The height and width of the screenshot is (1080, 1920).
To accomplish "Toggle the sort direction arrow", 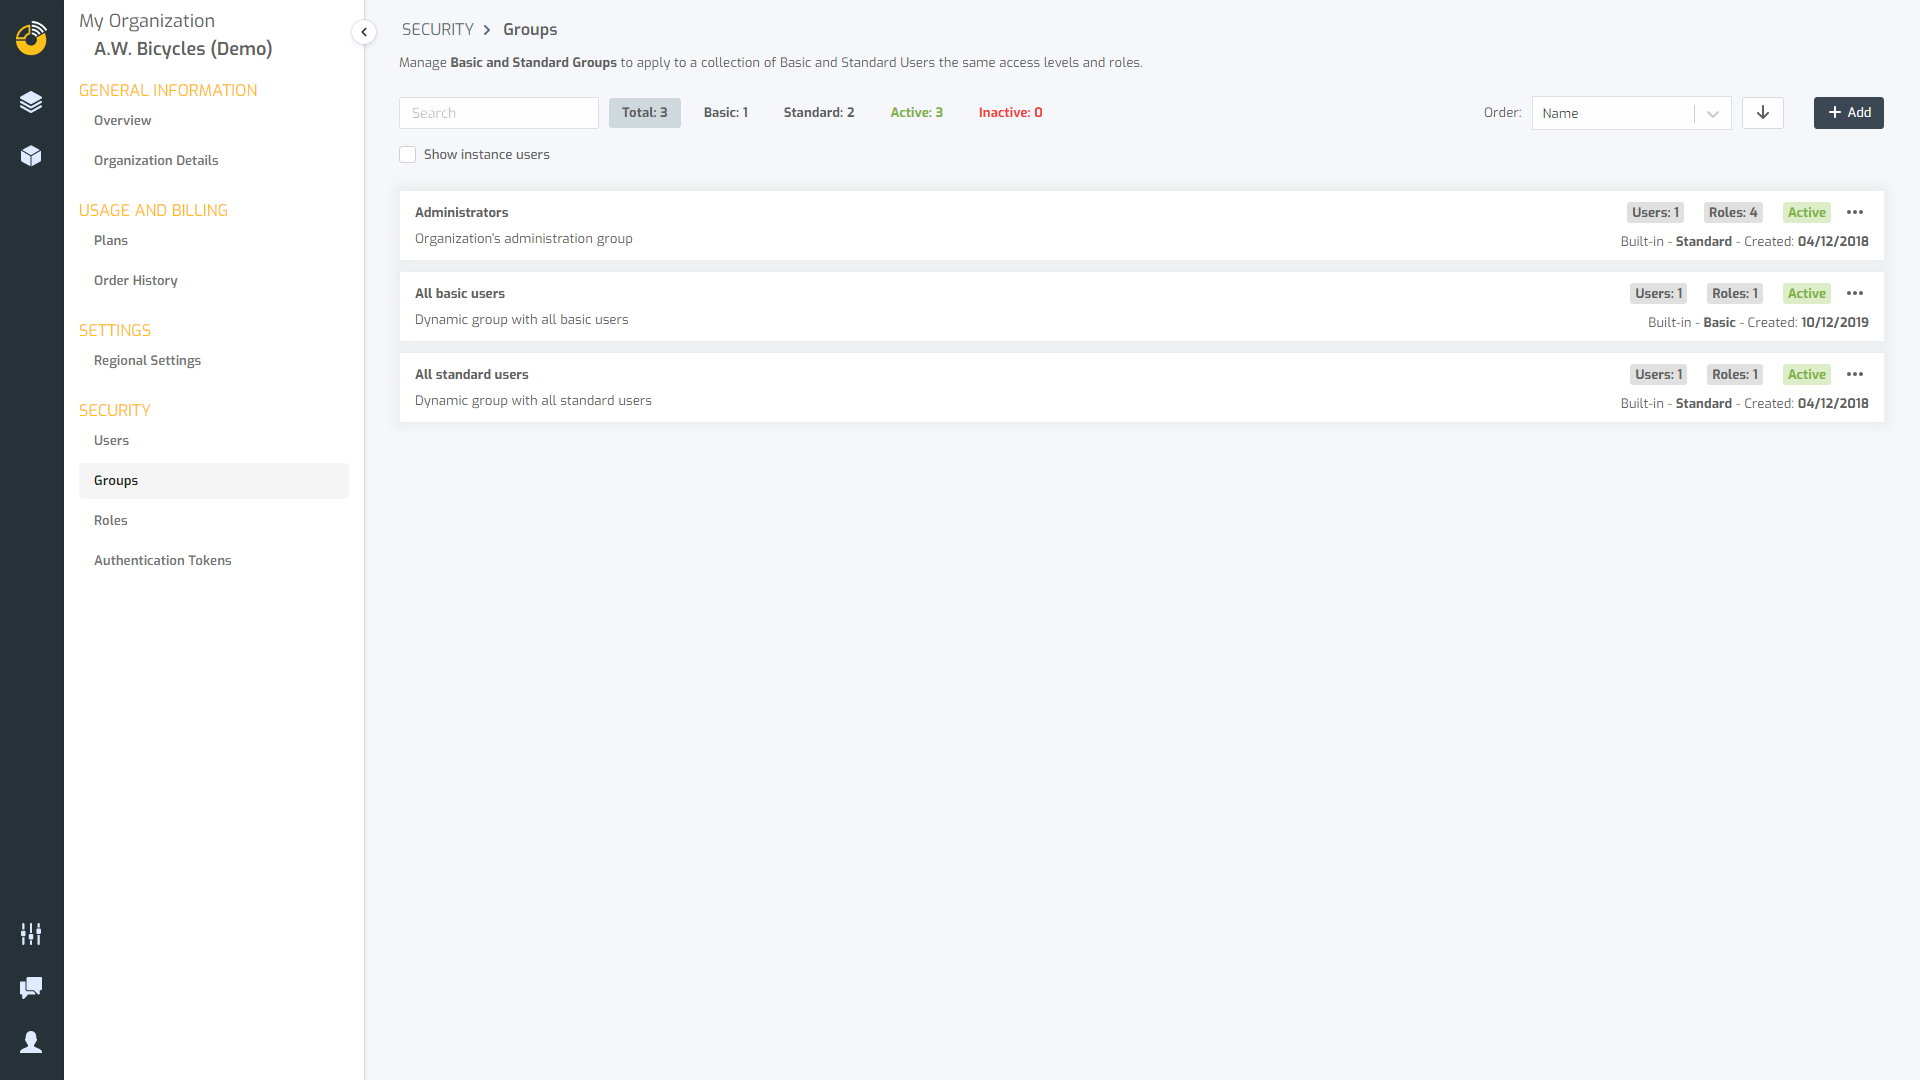I will coord(1762,113).
